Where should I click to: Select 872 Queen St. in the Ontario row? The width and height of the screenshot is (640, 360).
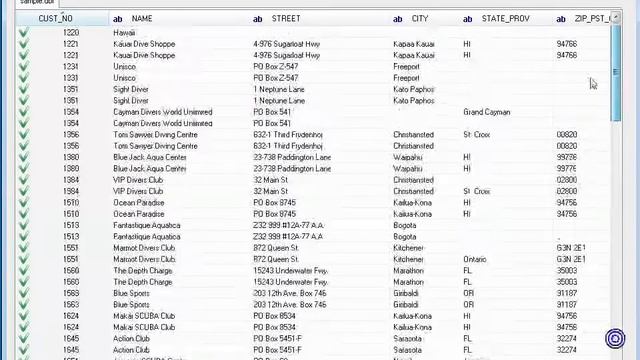click(x=276, y=259)
